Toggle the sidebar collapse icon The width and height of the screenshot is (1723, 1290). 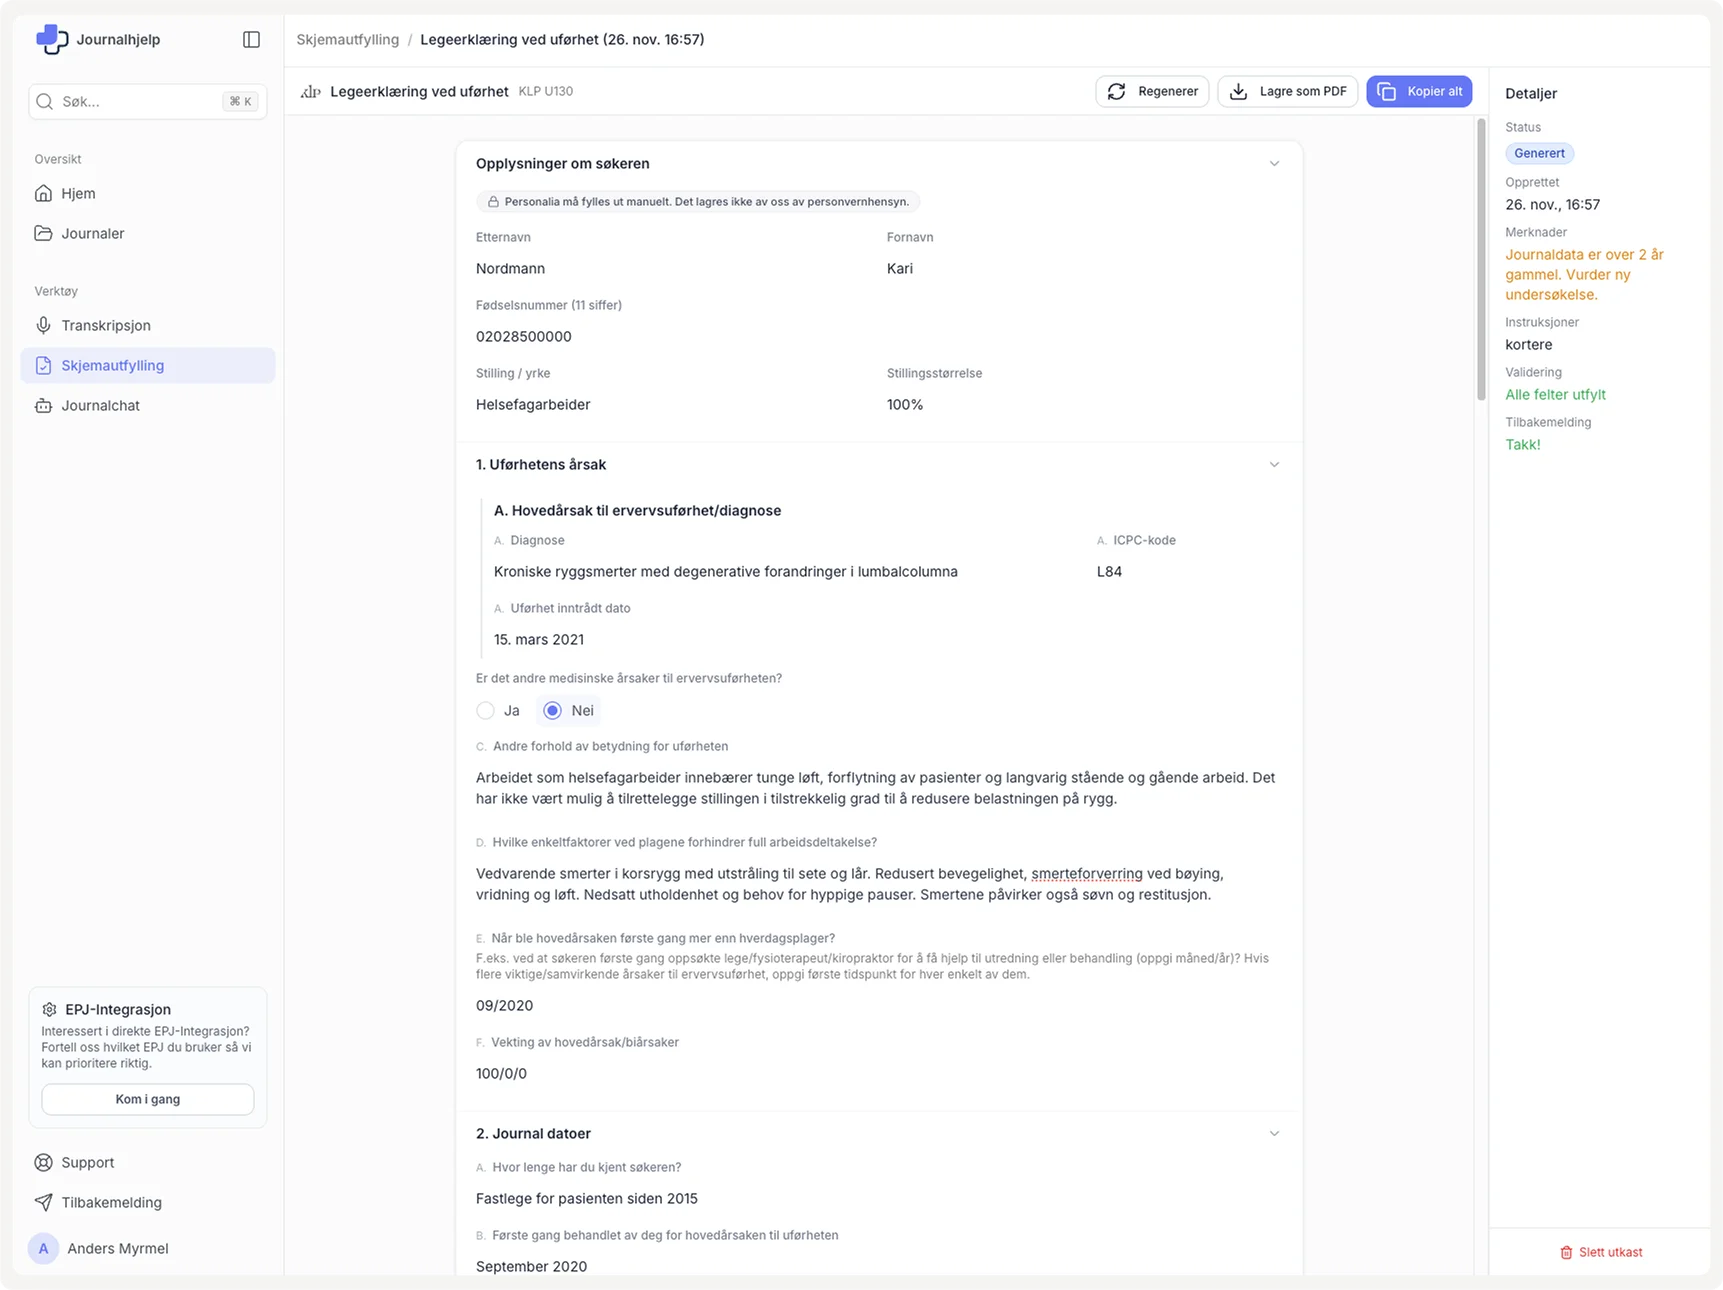251,39
